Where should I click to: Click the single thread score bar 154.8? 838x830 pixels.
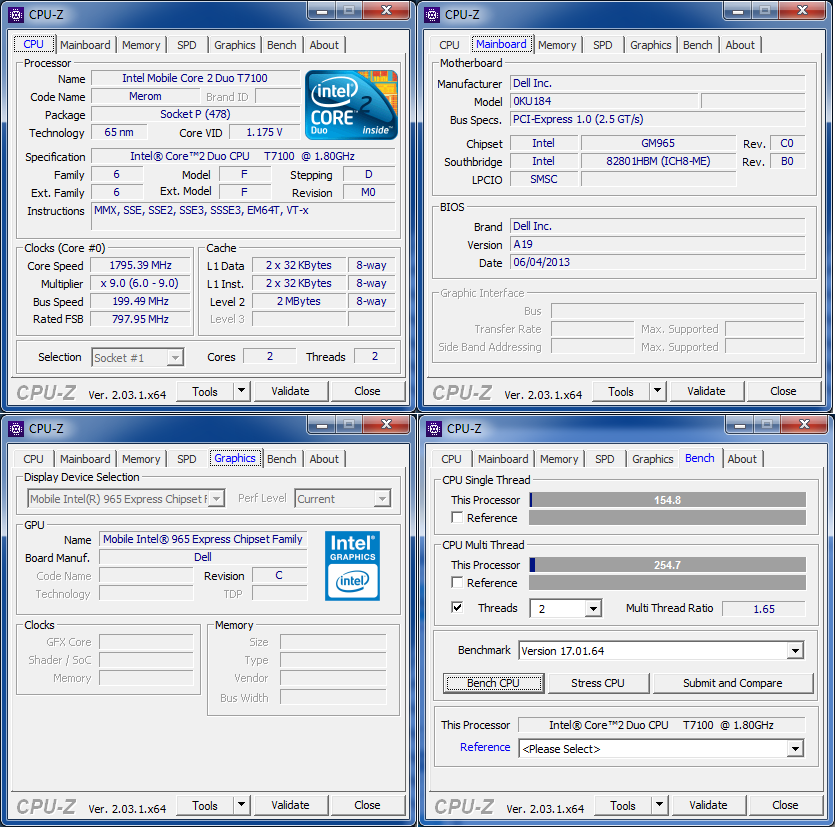point(668,500)
